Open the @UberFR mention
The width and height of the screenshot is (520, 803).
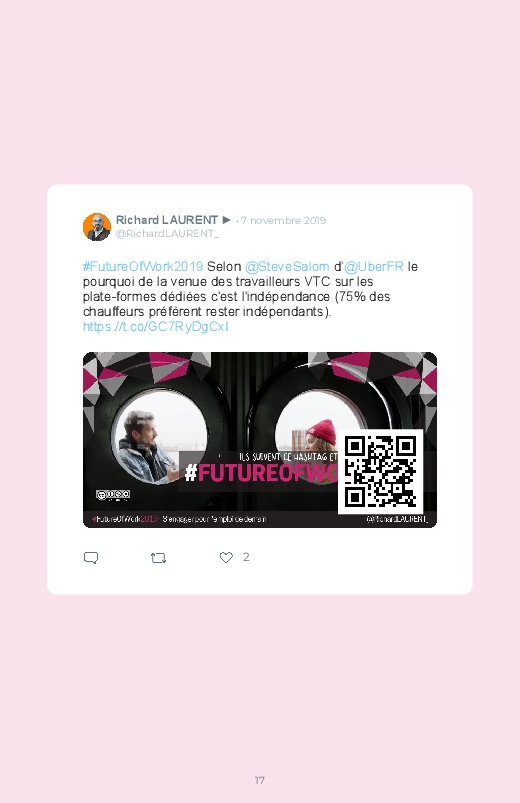pos(373,267)
